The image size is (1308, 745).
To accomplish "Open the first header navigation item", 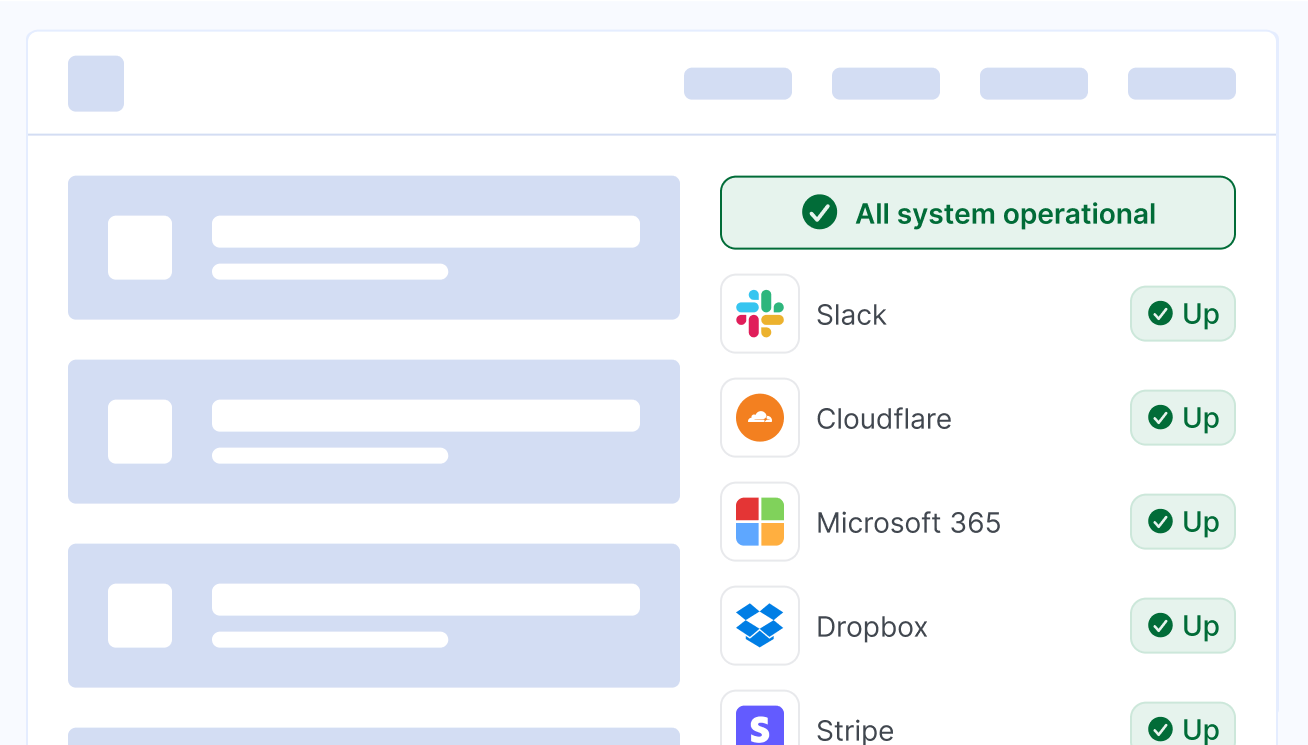I will (738, 84).
